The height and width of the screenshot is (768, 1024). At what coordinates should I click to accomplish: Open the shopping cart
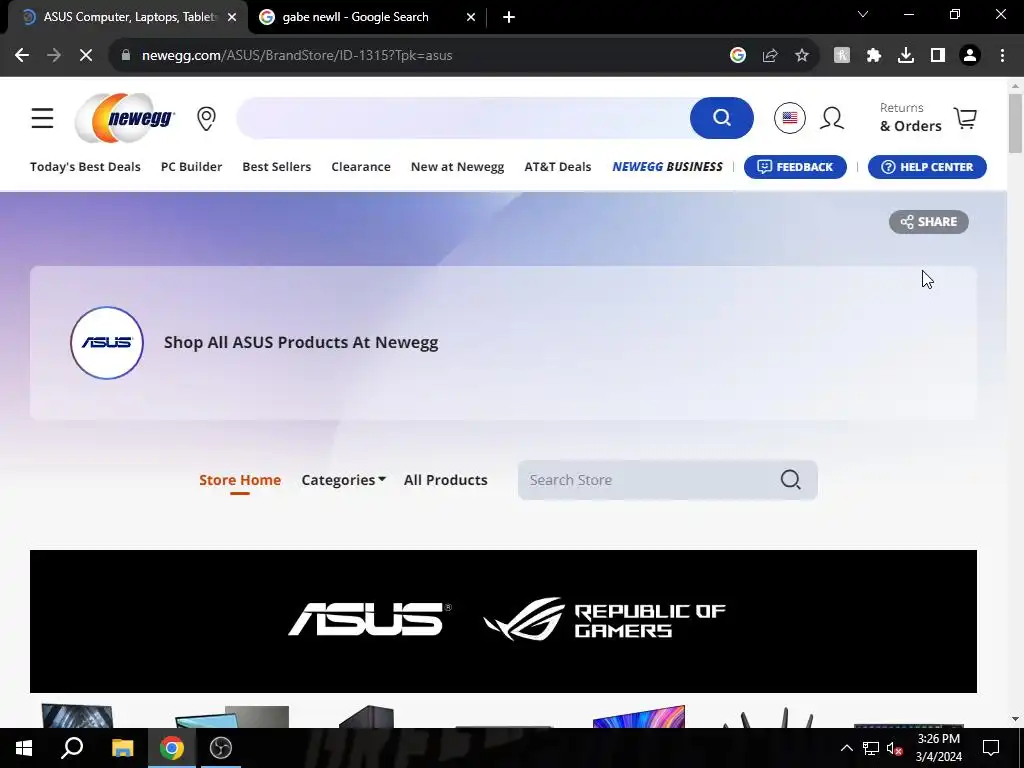(x=965, y=118)
